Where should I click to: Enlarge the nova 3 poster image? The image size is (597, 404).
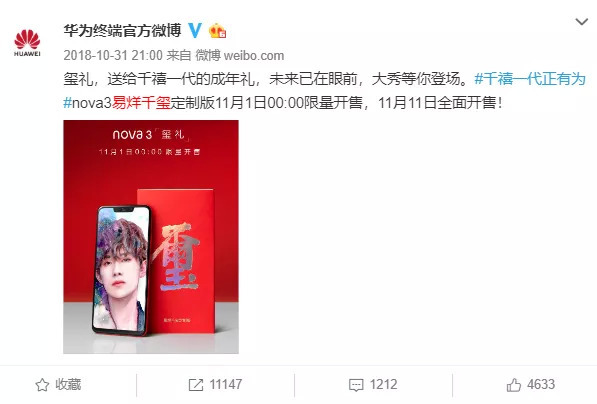151,237
